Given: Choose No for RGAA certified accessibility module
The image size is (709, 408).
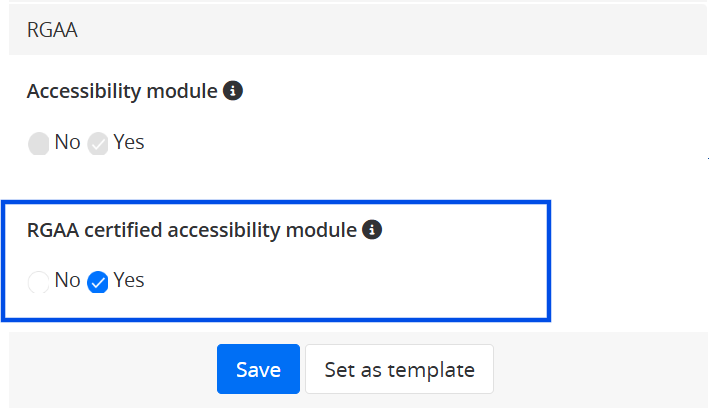Looking at the screenshot, I should pos(39,283).
